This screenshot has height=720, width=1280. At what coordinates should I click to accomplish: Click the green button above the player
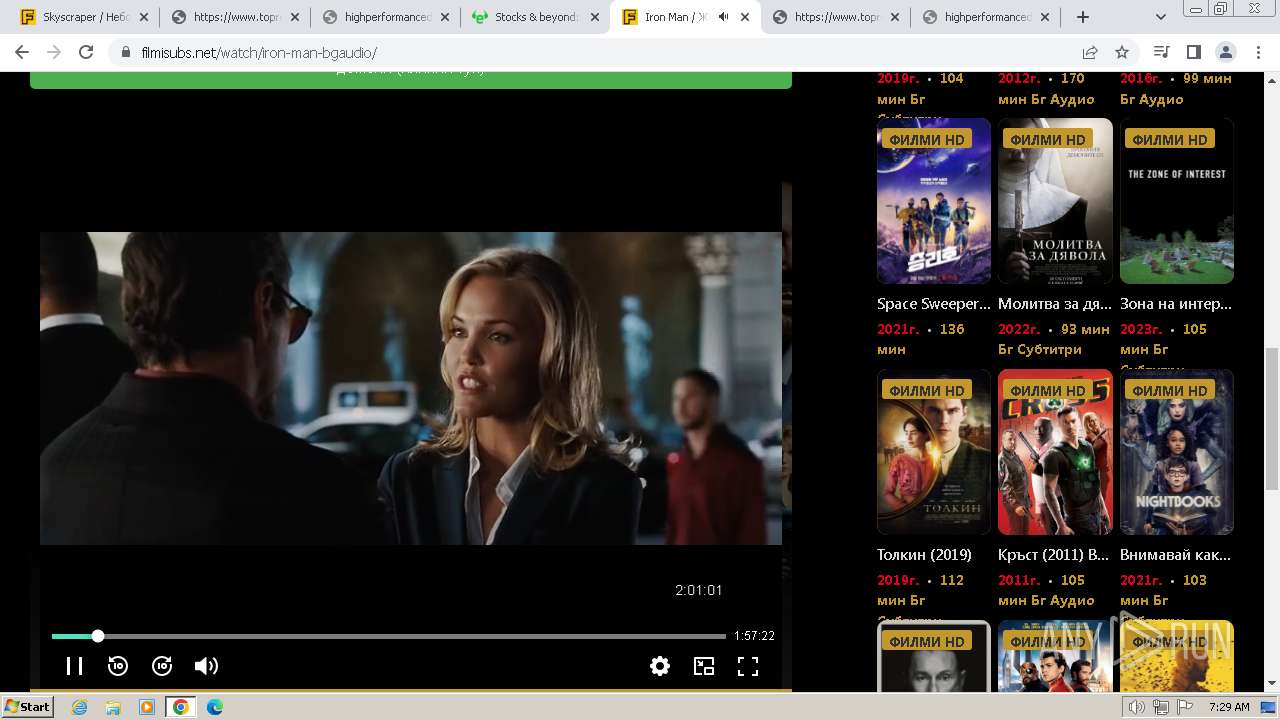coord(411,79)
